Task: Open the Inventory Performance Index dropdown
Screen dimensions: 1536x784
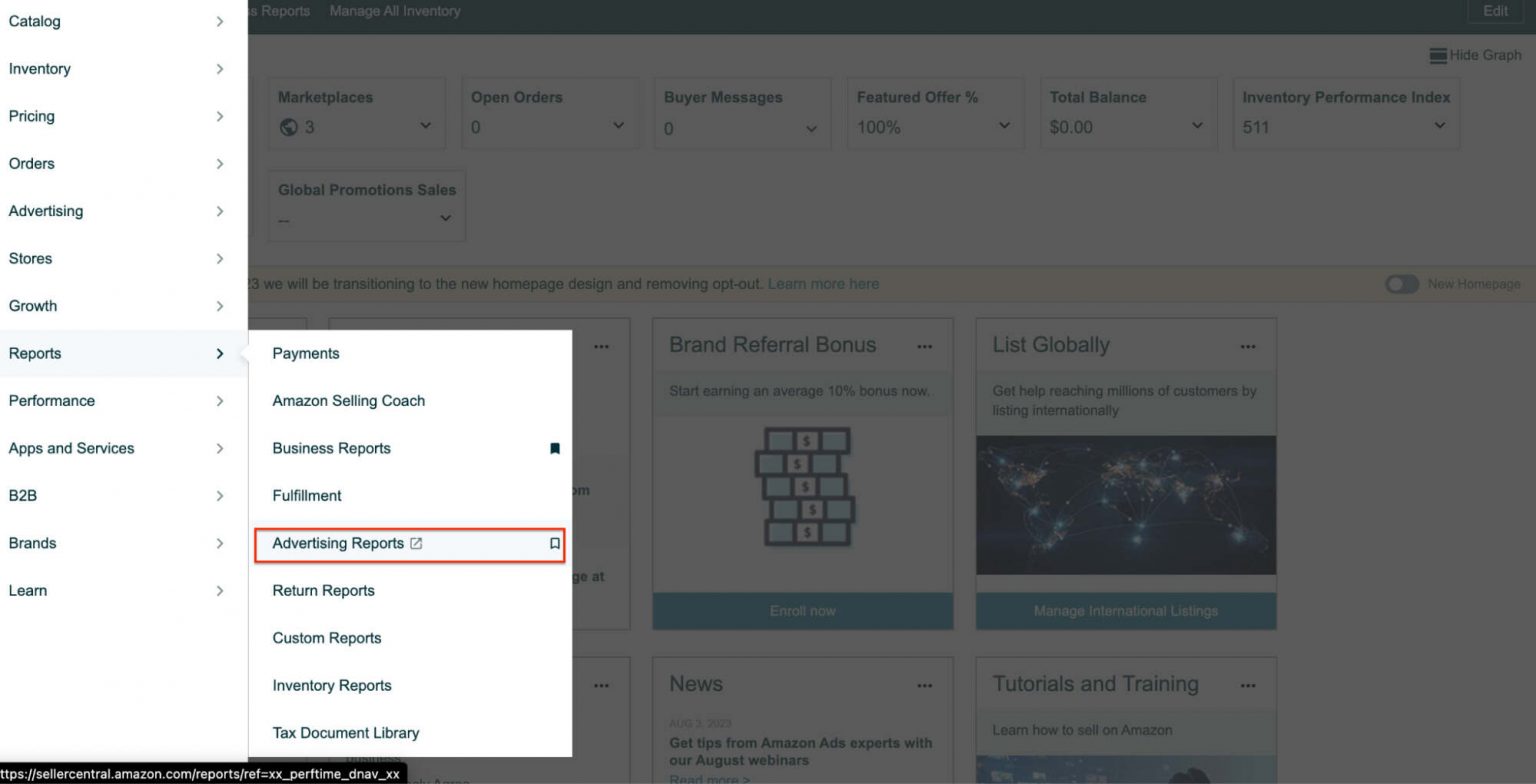Action: (1438, 127)
